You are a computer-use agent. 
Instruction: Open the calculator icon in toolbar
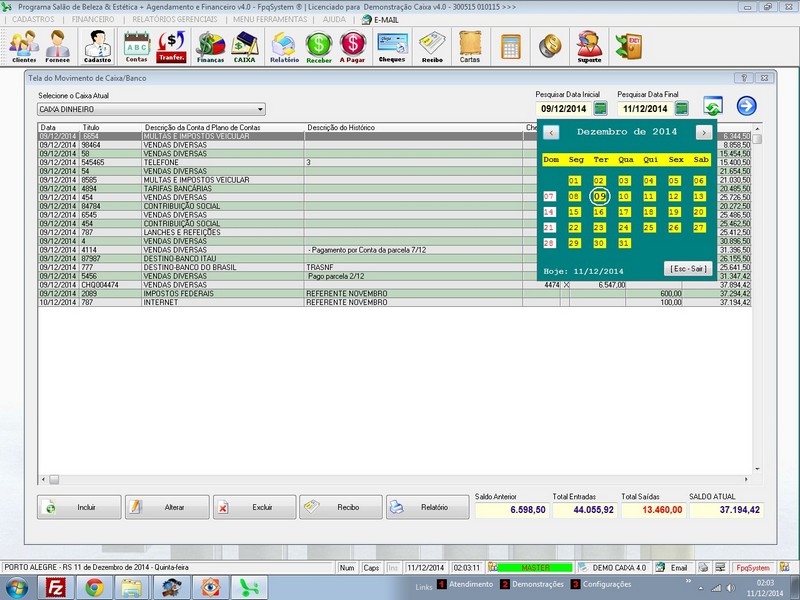point(511,46)
